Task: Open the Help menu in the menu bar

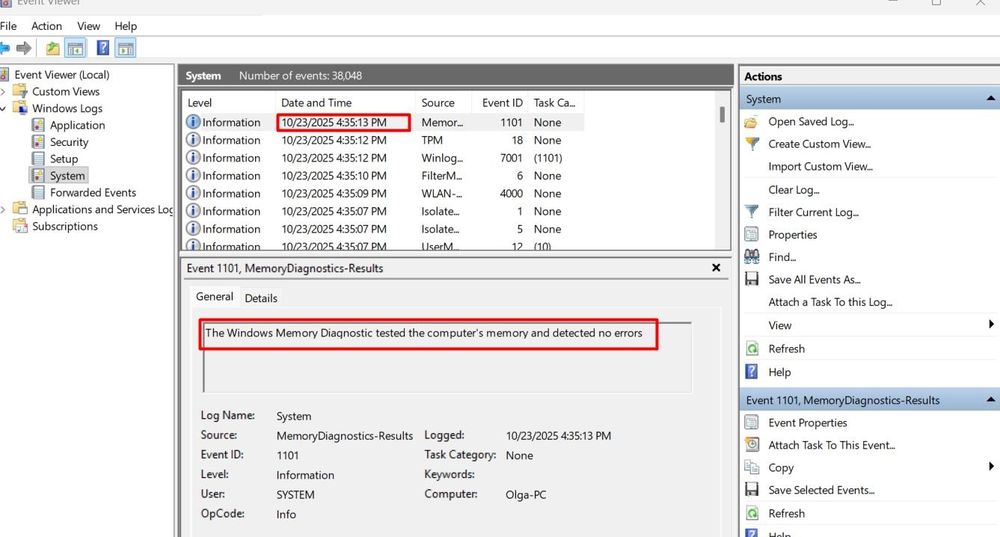Action: pyautogui.click(x=126, y=26)
